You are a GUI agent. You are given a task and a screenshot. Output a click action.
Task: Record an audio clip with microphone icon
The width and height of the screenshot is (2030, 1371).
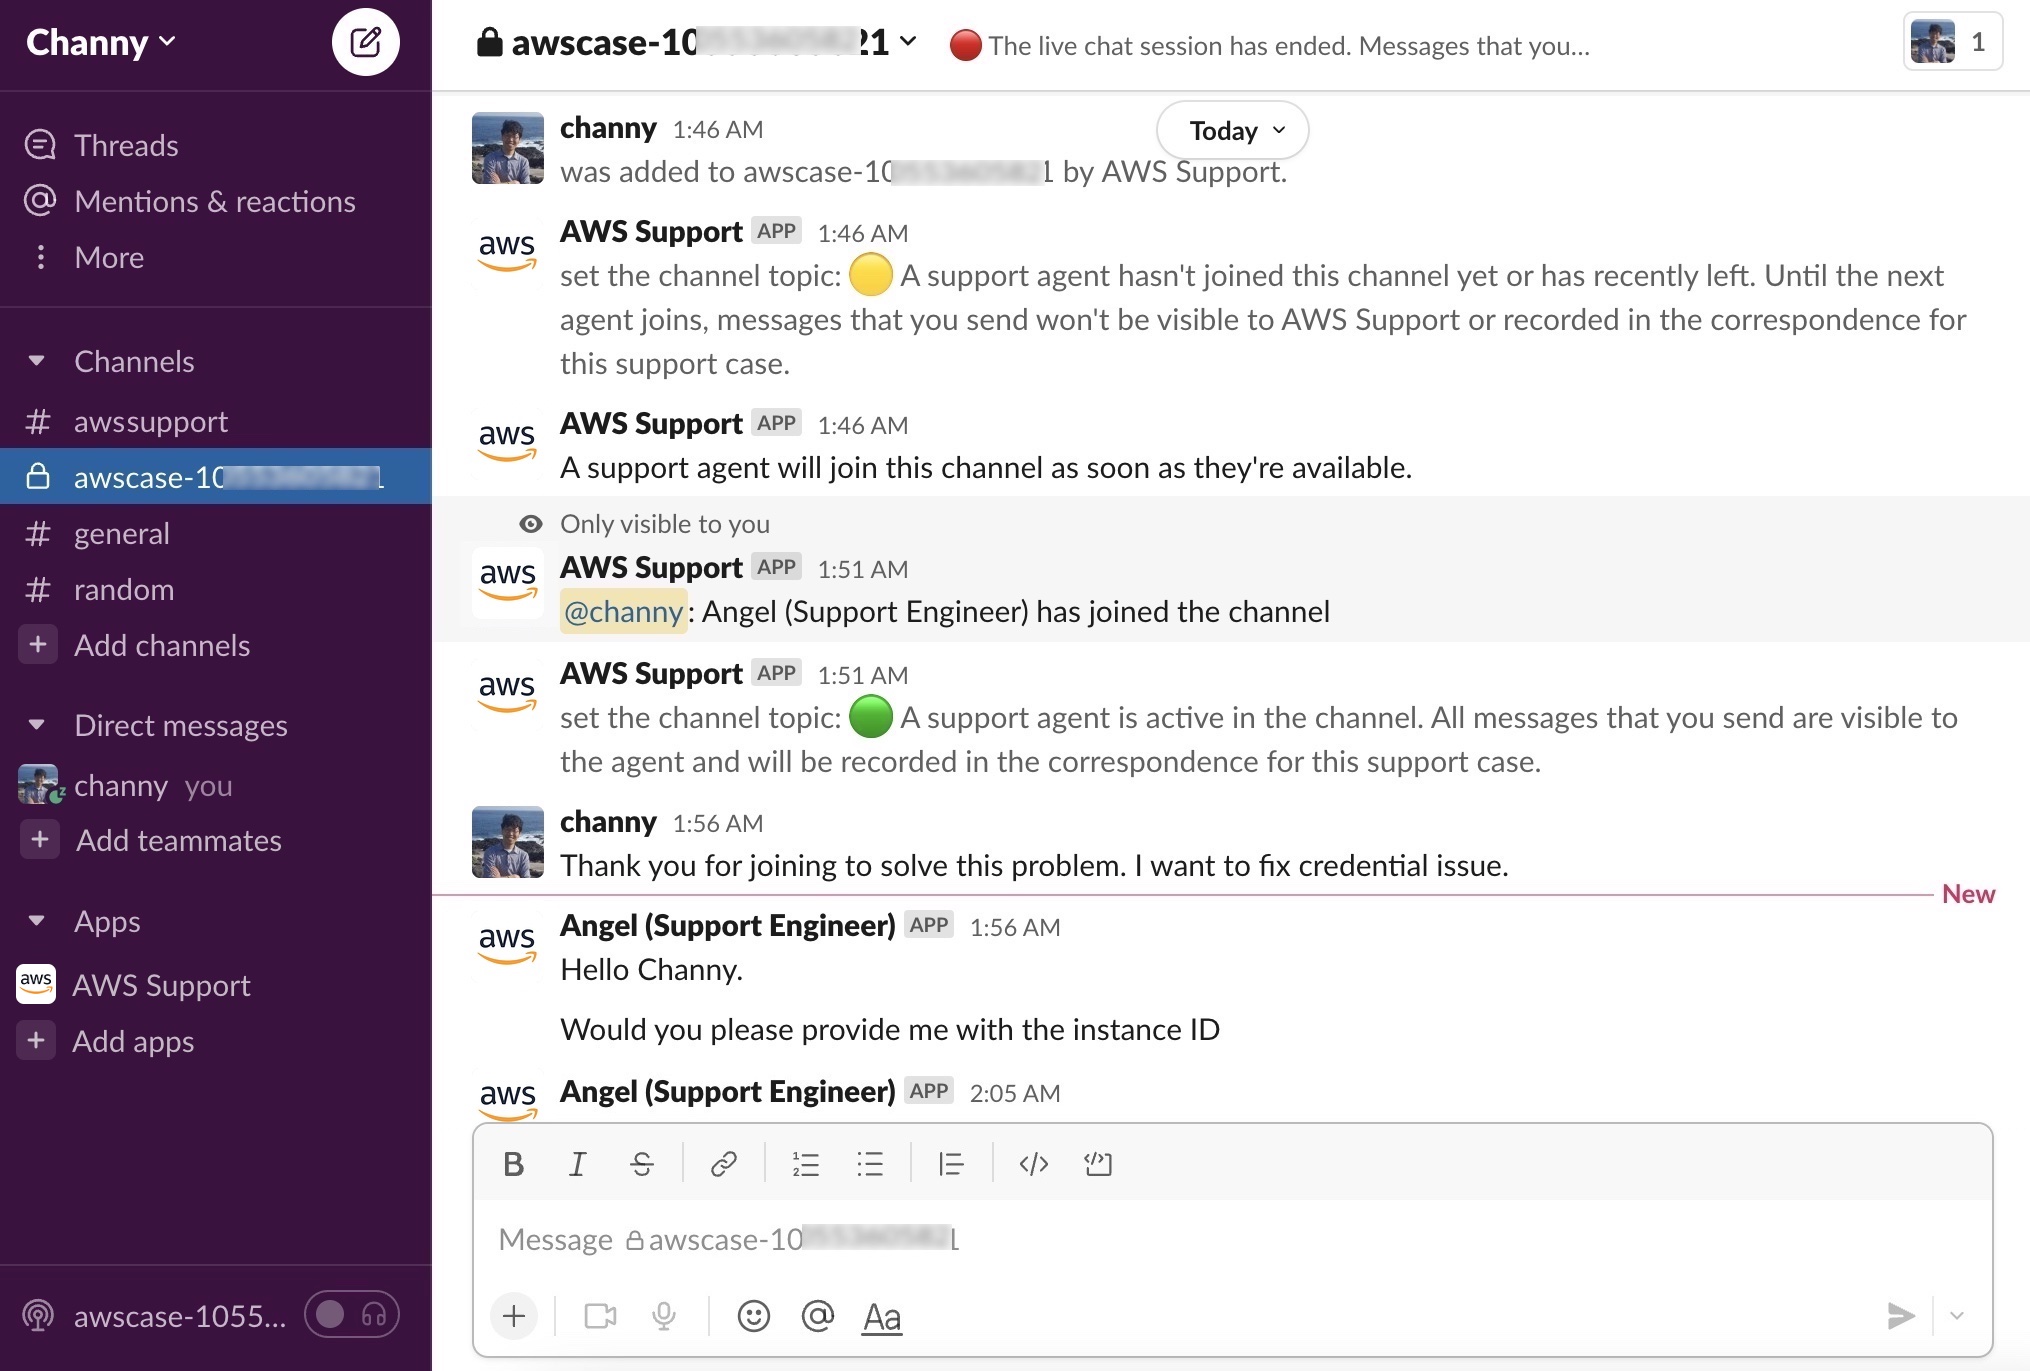[x=663, y=1316]
